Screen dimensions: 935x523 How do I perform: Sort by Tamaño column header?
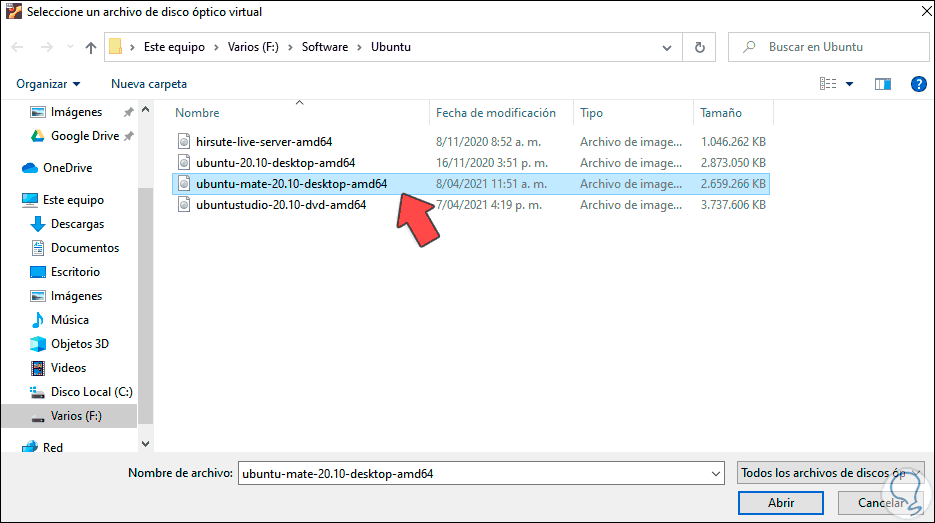[x=720, y=113]
